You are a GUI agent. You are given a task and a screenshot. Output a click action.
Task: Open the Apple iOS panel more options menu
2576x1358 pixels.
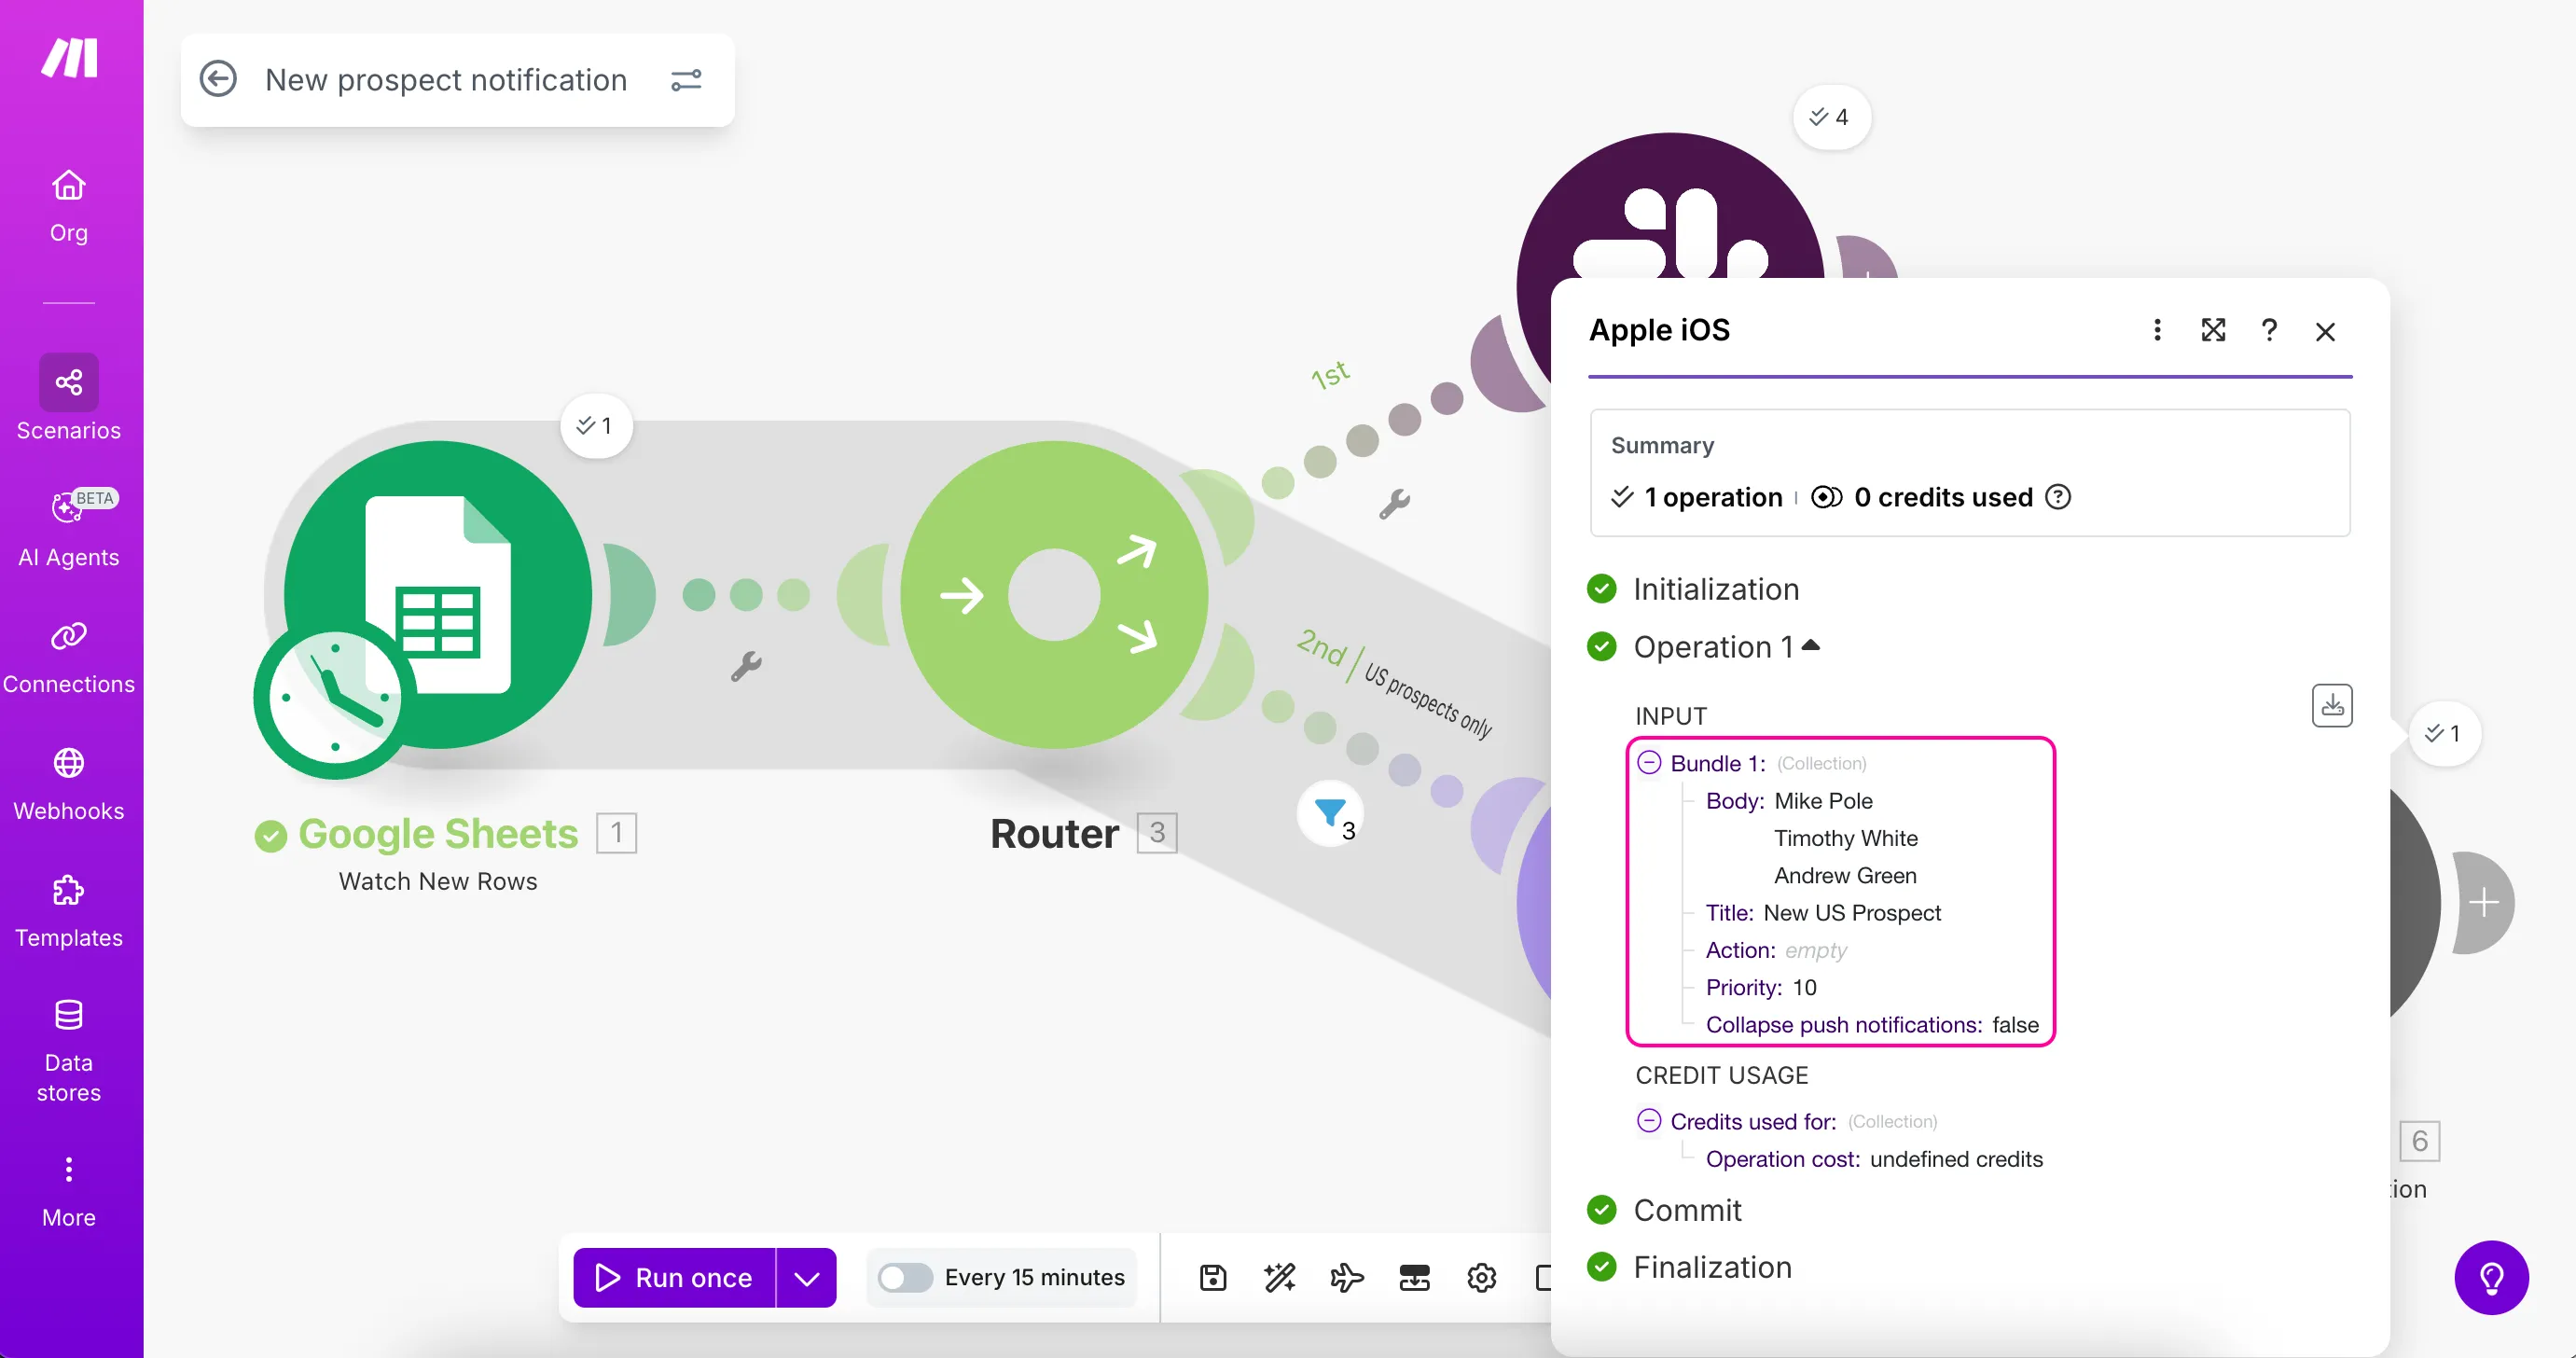click(x=2157, y=330)
